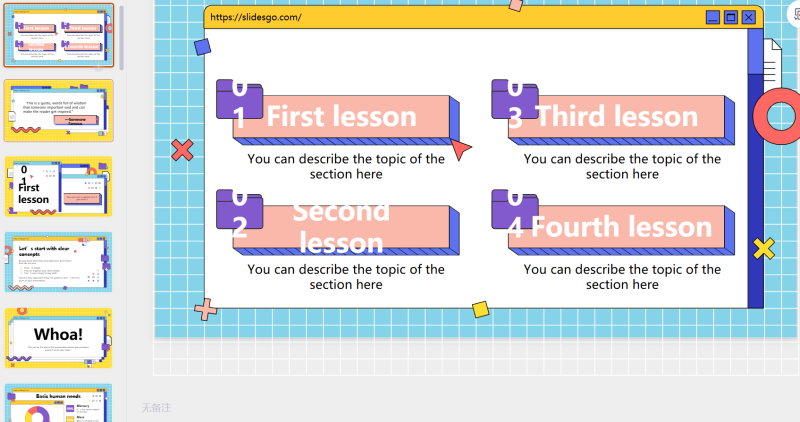800x422 pixels.
Task: Click the red ring shape on the right
Action: [x=778, y=116]
